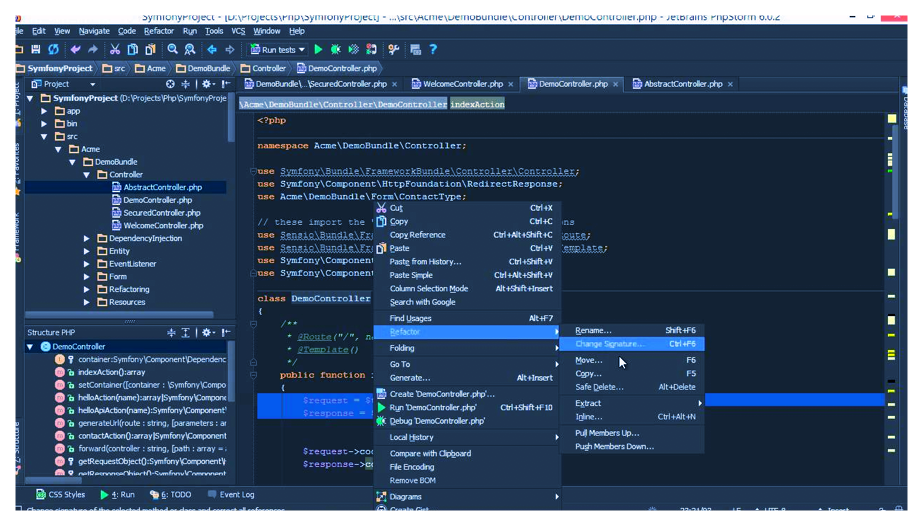
Task: Expand the bin folder
Action: coord(45,124)
